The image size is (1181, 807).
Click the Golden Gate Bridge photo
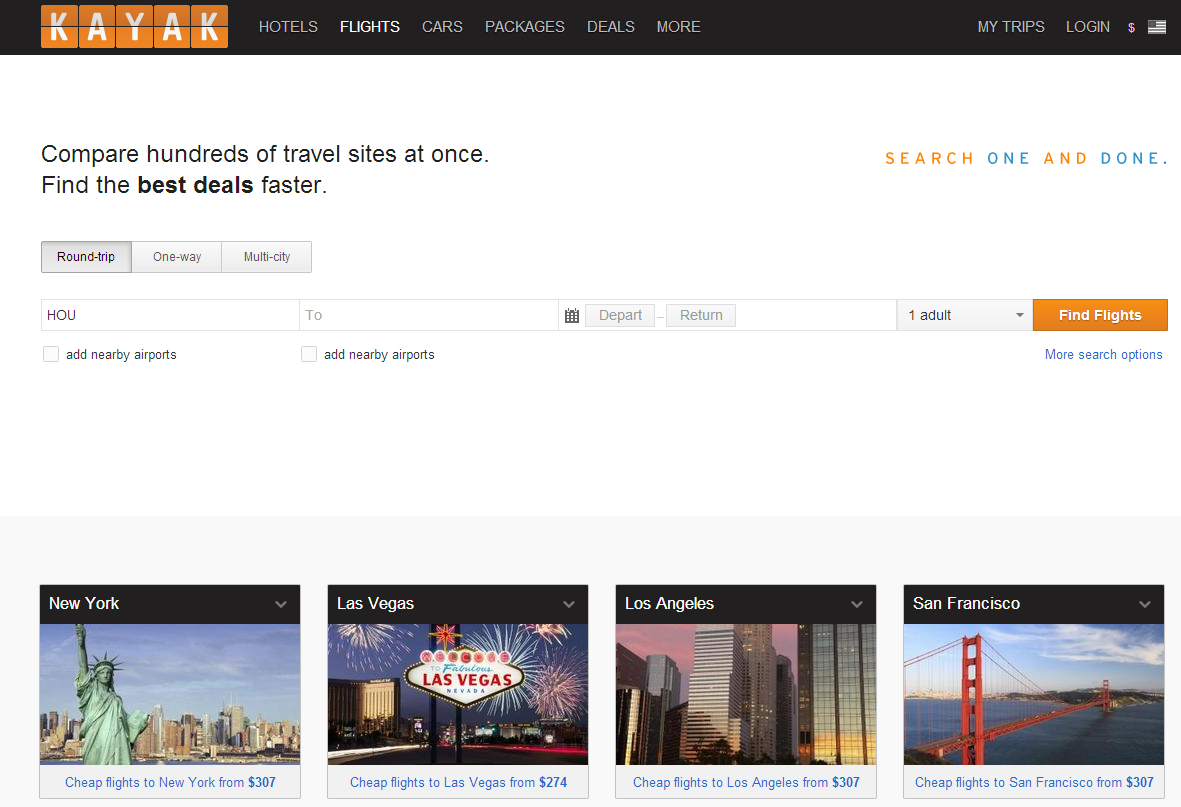[1034, 694]
